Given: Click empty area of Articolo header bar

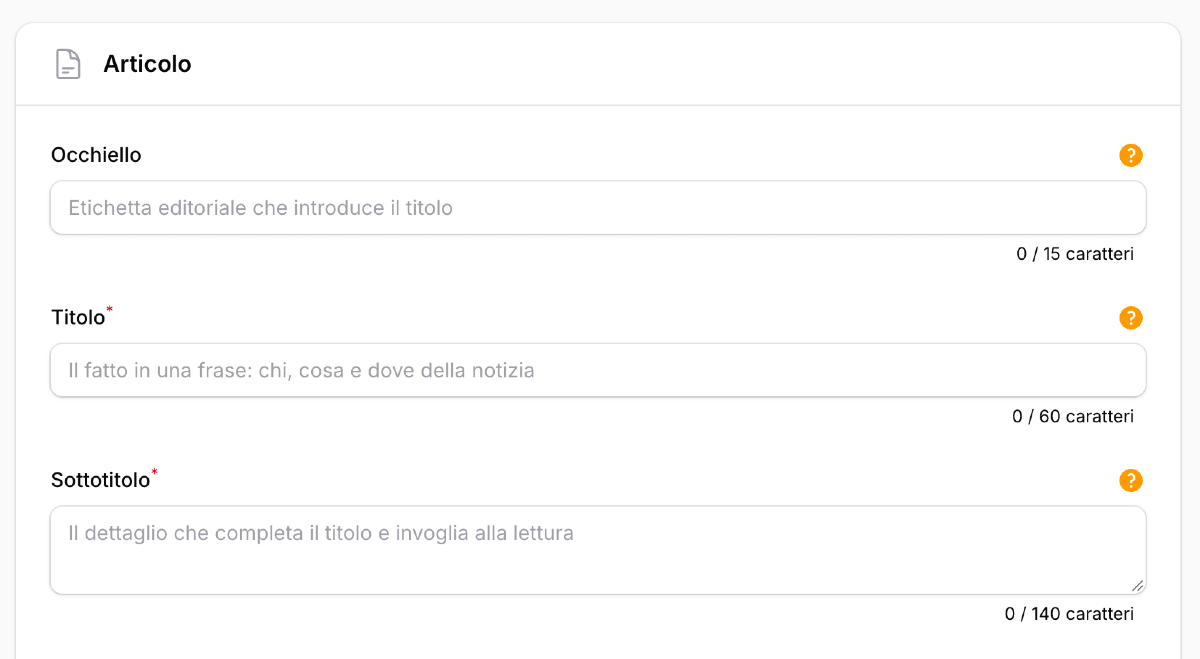Looking at the screenshot, I should pyautogui.click(x=680, y=64).
